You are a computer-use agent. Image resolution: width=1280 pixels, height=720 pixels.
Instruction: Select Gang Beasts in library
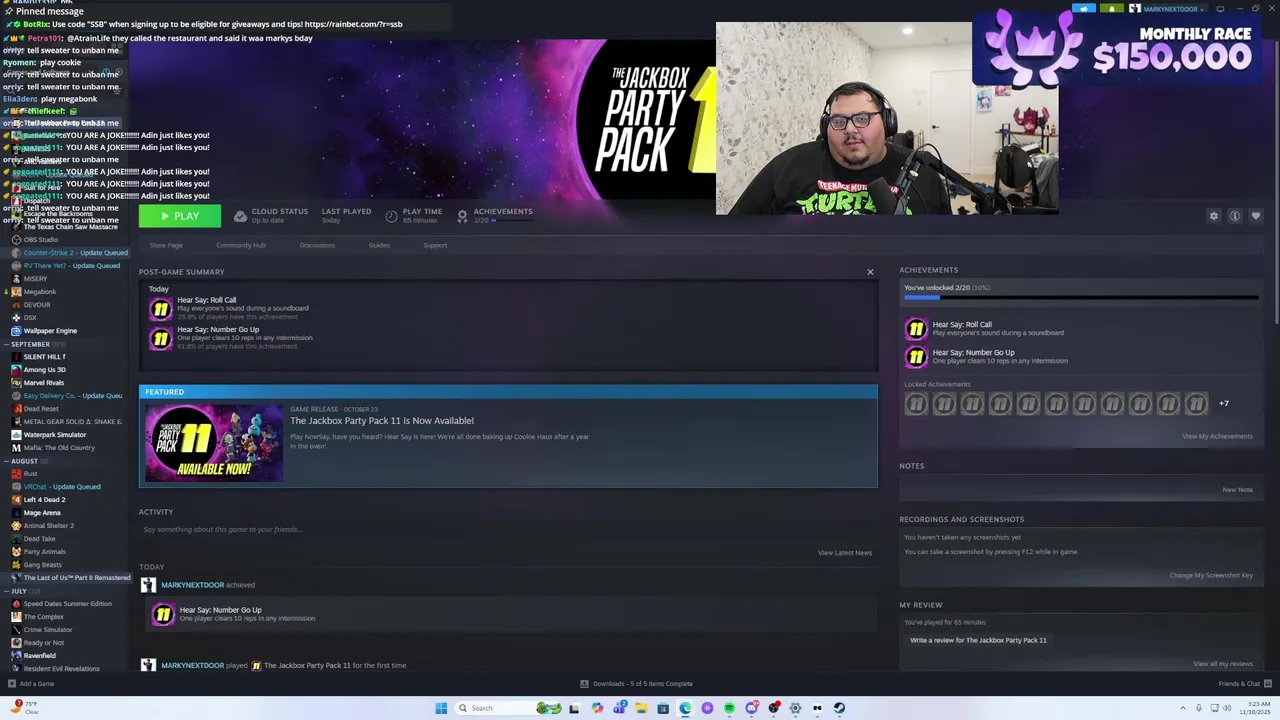42,565
